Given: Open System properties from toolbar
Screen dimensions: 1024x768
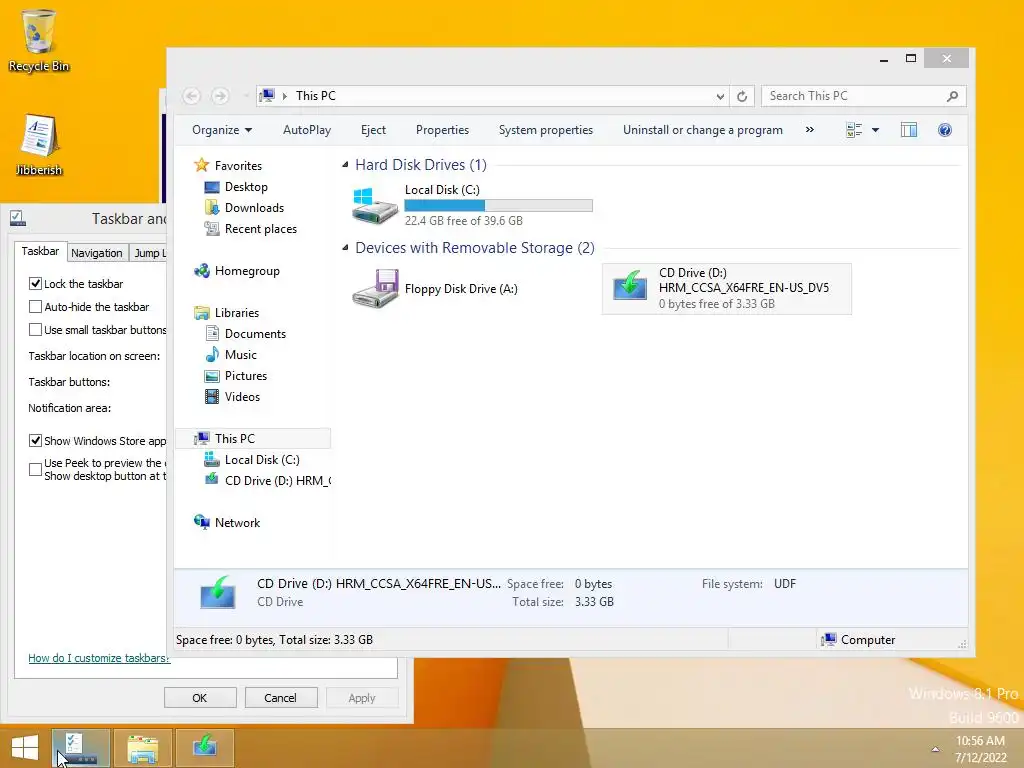Looking at the screenshot, I should [x=546, y=130].
